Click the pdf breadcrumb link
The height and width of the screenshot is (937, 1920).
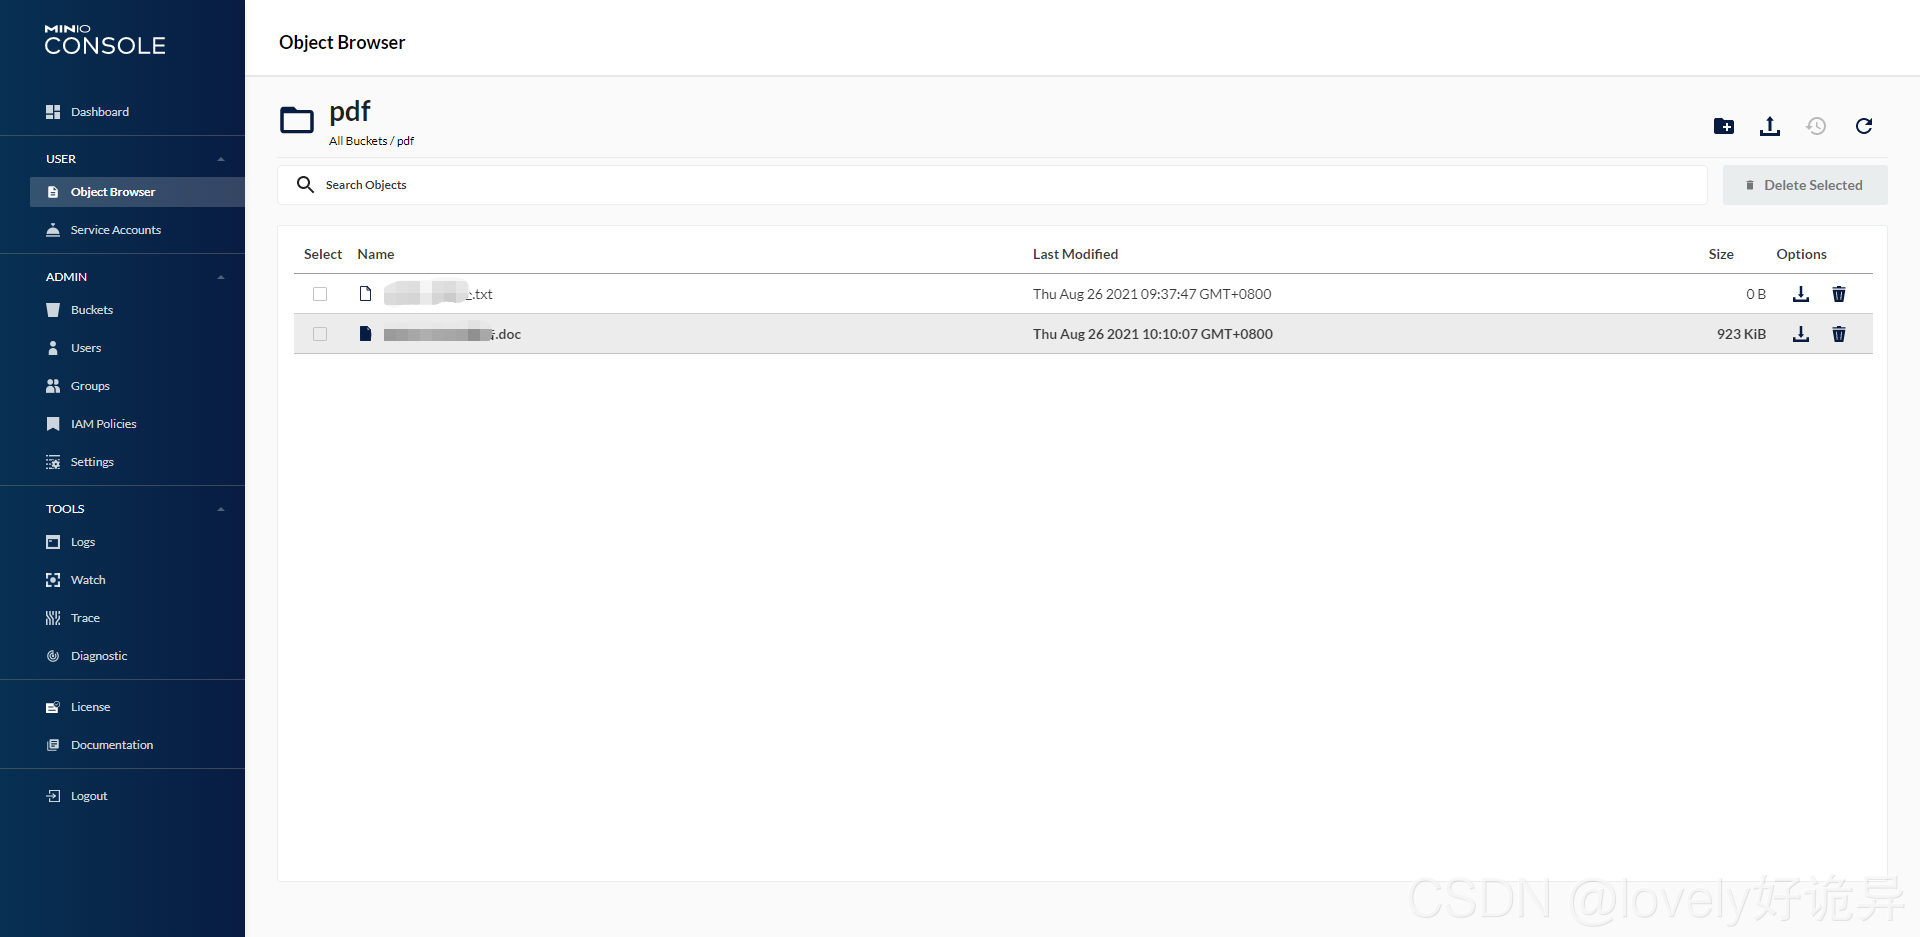(405, 141)
